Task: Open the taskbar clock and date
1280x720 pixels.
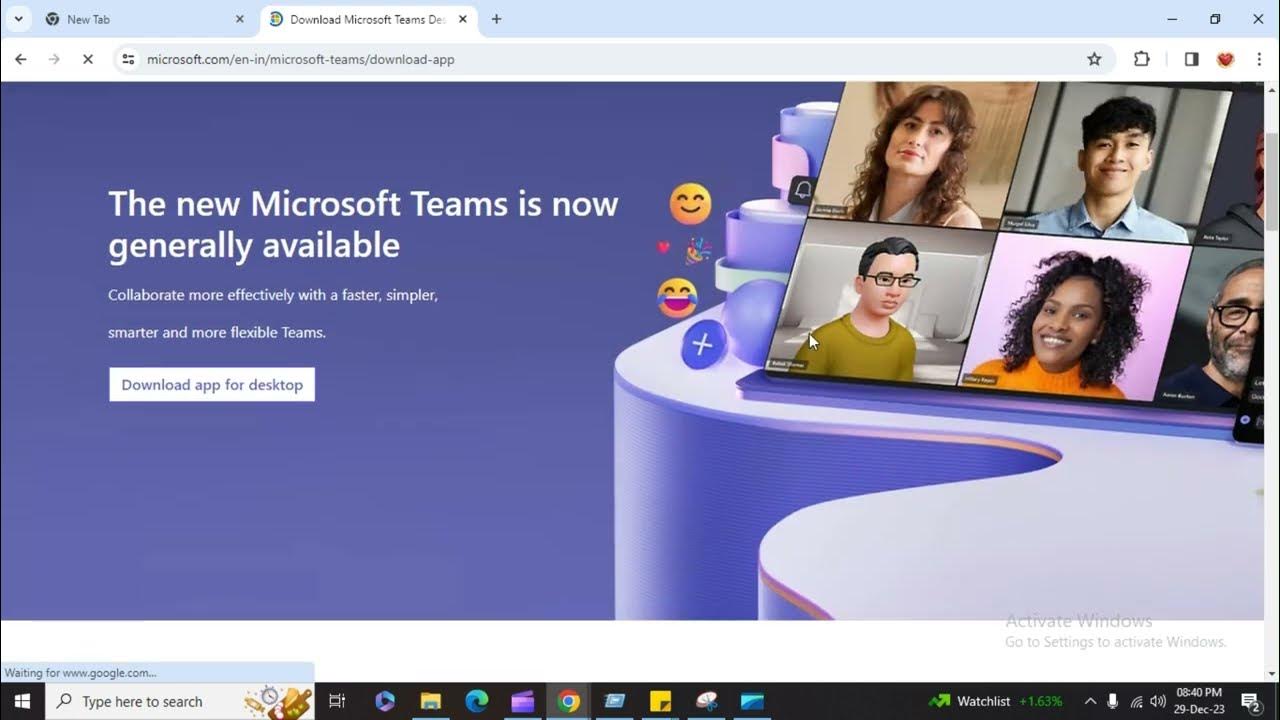Action: tap(1200, 701)
